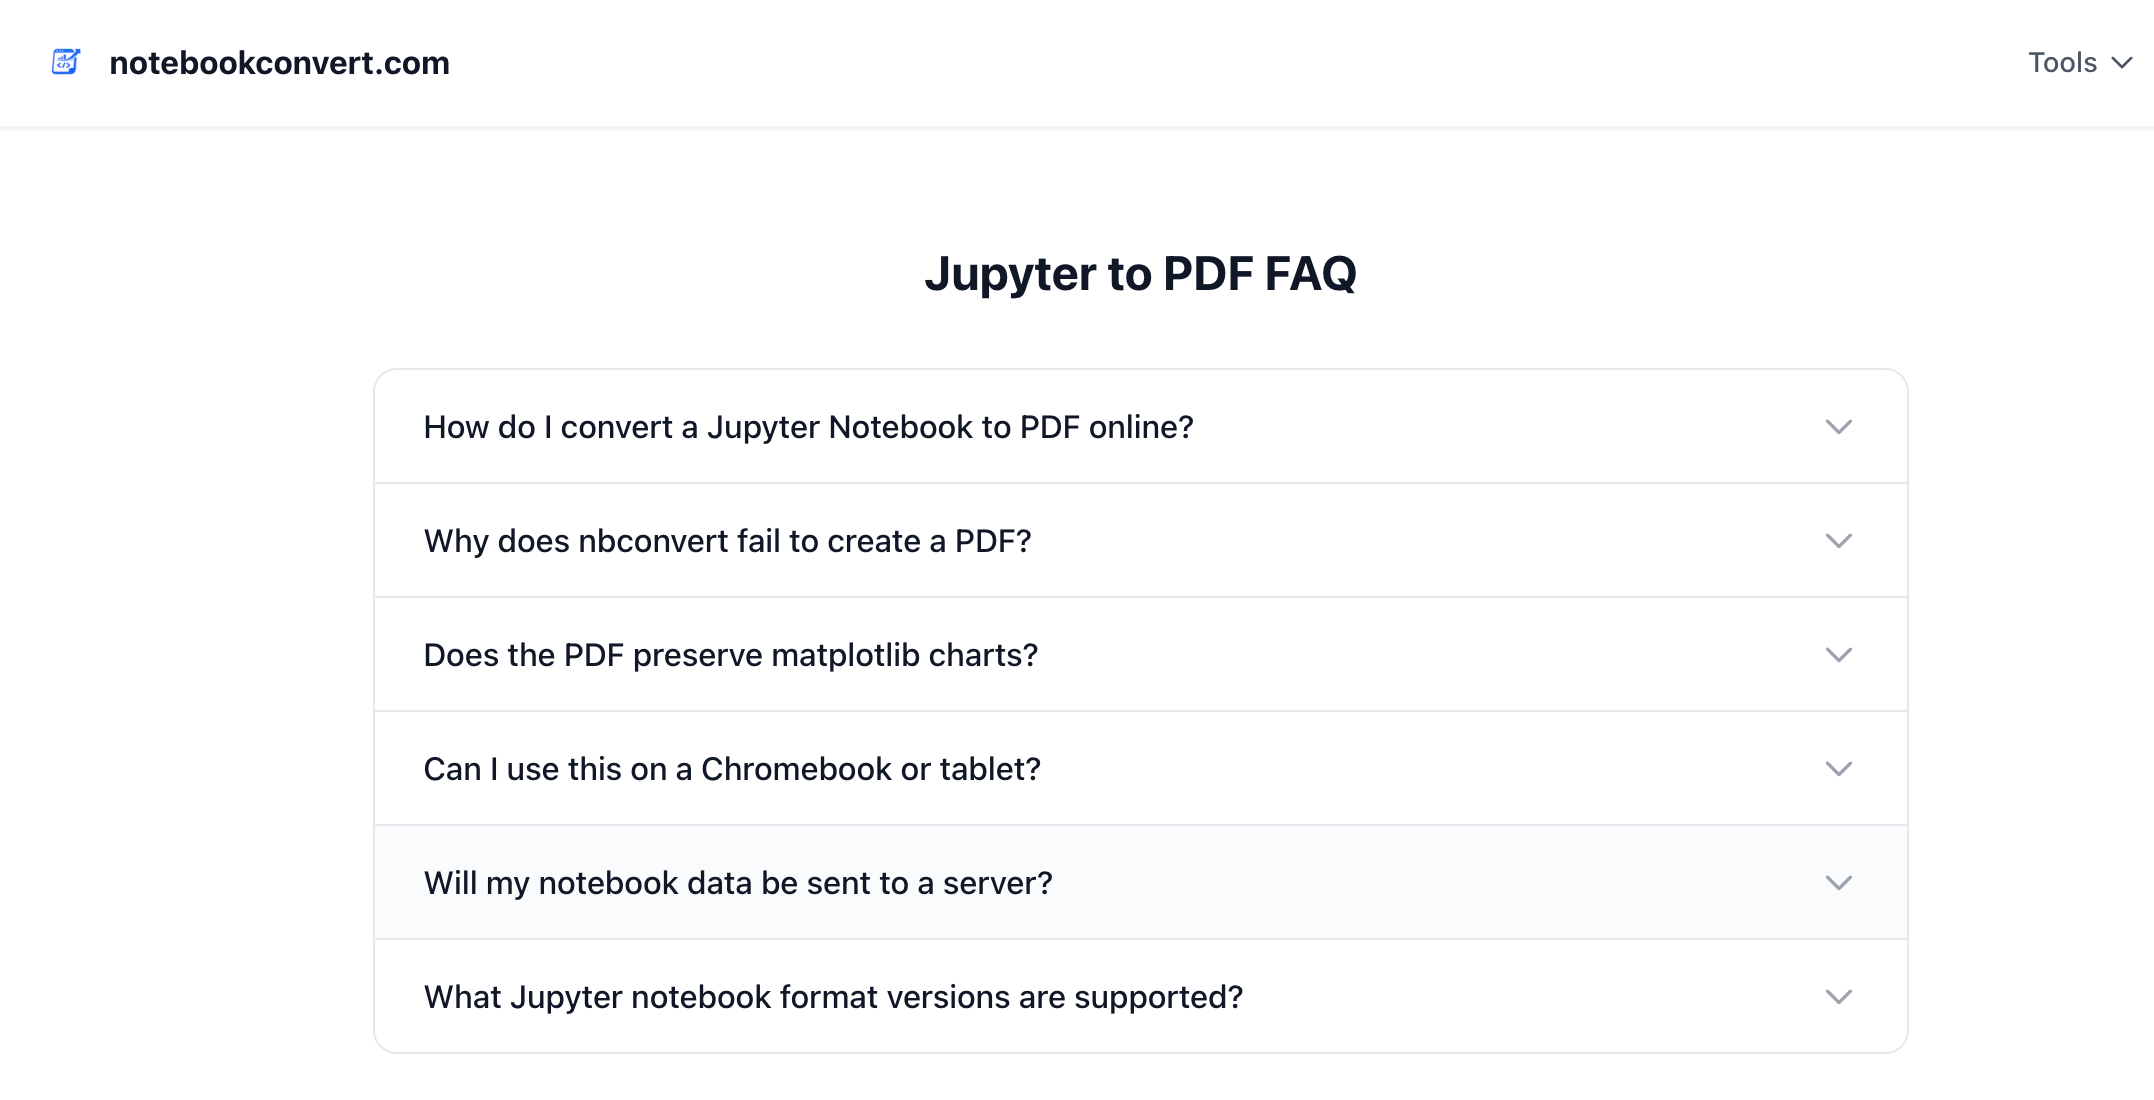Click chevron for the convert-online question

click(1838, 427)
